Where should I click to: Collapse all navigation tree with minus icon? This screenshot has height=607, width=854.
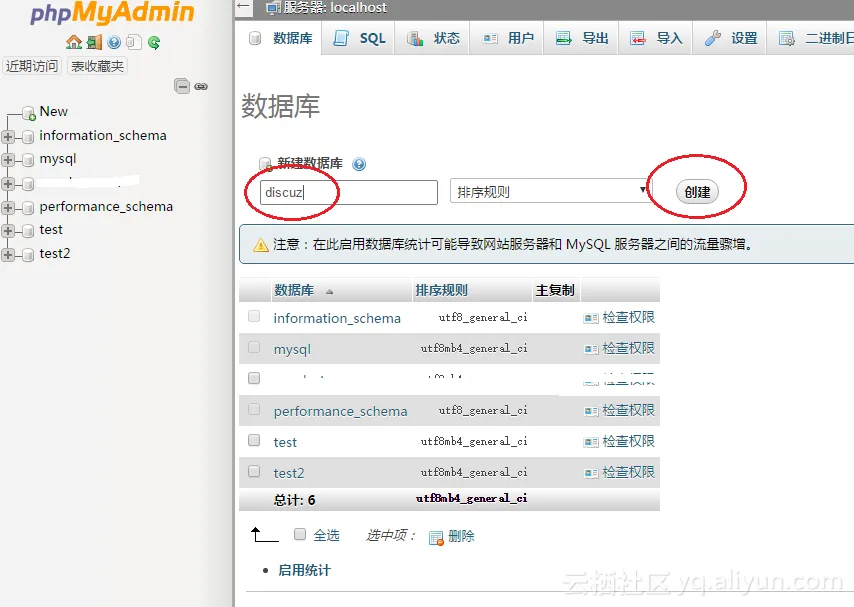tap(182, 86)
